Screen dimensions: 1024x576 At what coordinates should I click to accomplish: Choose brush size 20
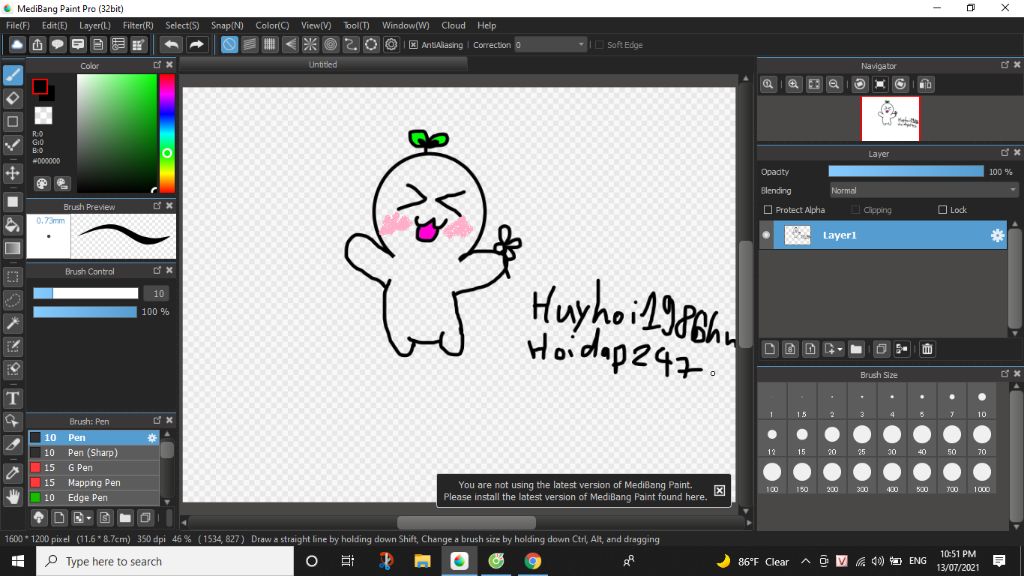(831, 440)
